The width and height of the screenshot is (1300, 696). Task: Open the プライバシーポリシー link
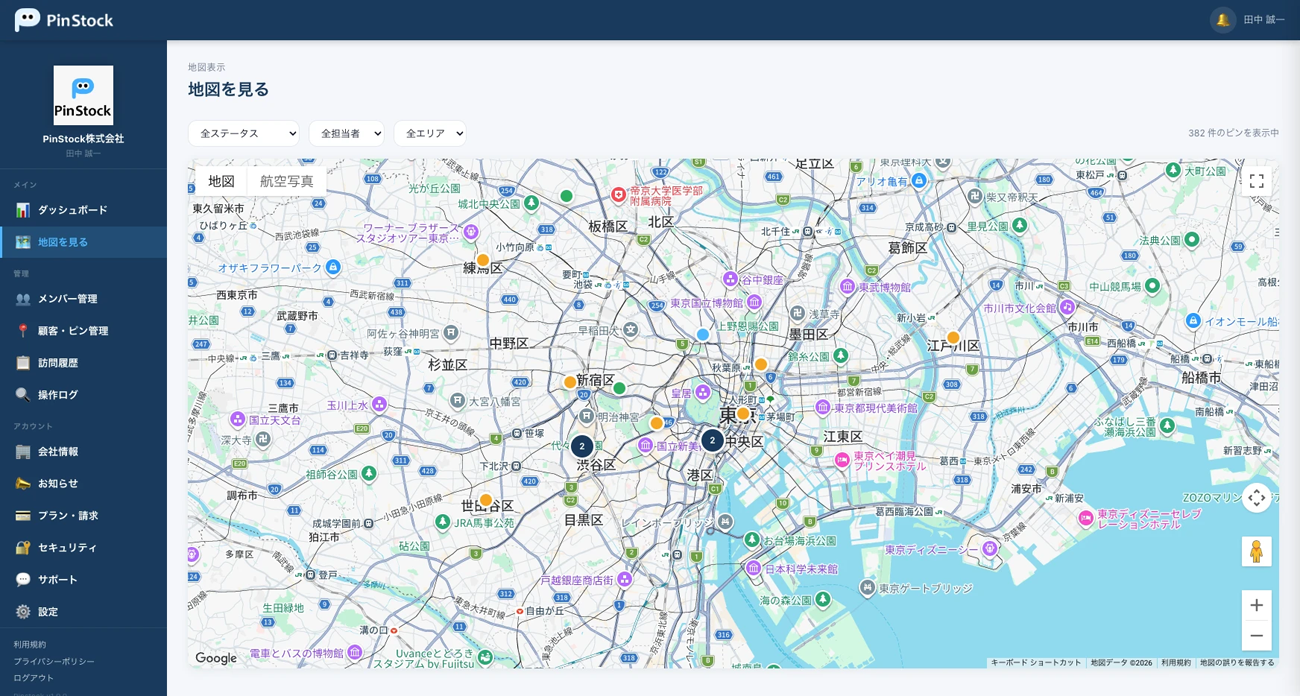[x=54, y=662]
